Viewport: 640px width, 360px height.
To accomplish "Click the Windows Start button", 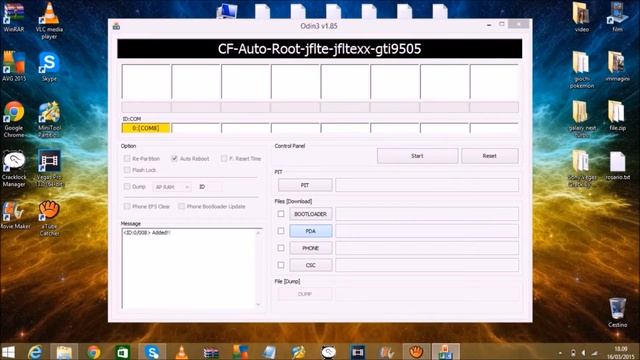I will coord(8,352).
